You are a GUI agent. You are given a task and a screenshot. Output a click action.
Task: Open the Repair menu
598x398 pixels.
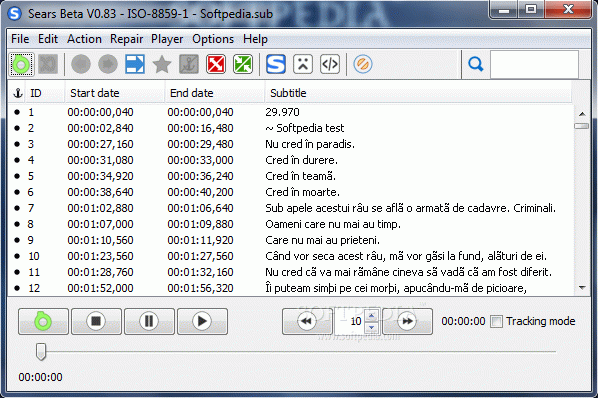click(126, 39)
